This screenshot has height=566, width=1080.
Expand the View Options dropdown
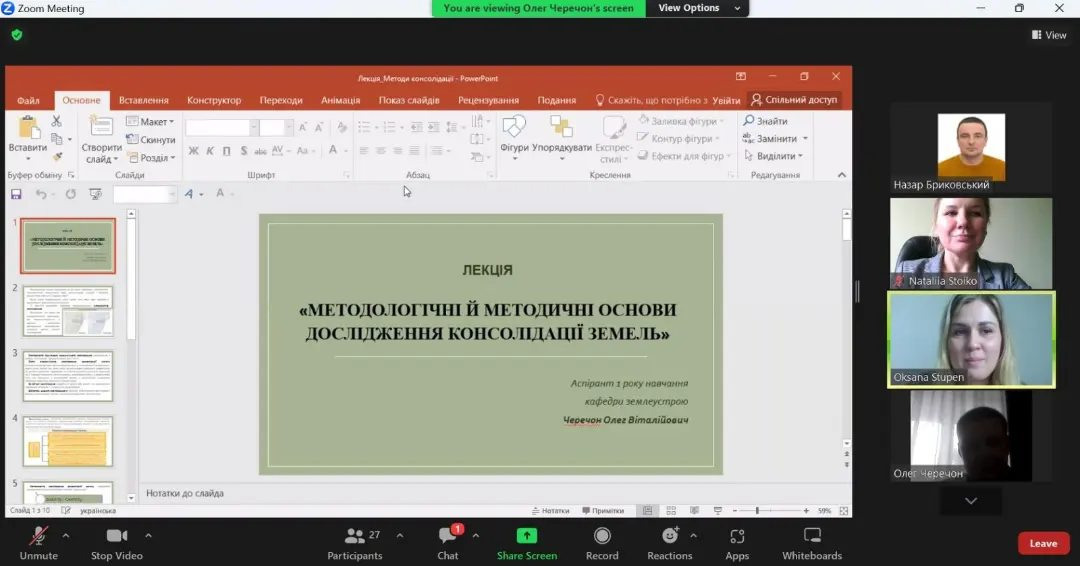(697, 8)
